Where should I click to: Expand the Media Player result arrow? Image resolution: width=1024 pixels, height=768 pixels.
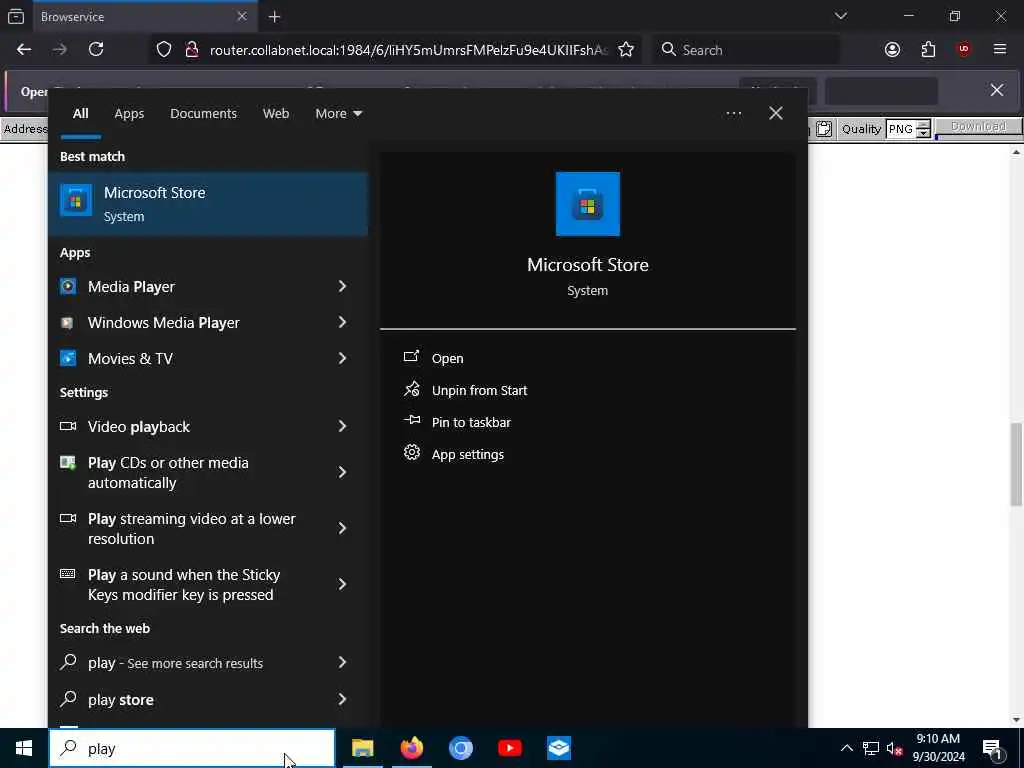[342, 286]
